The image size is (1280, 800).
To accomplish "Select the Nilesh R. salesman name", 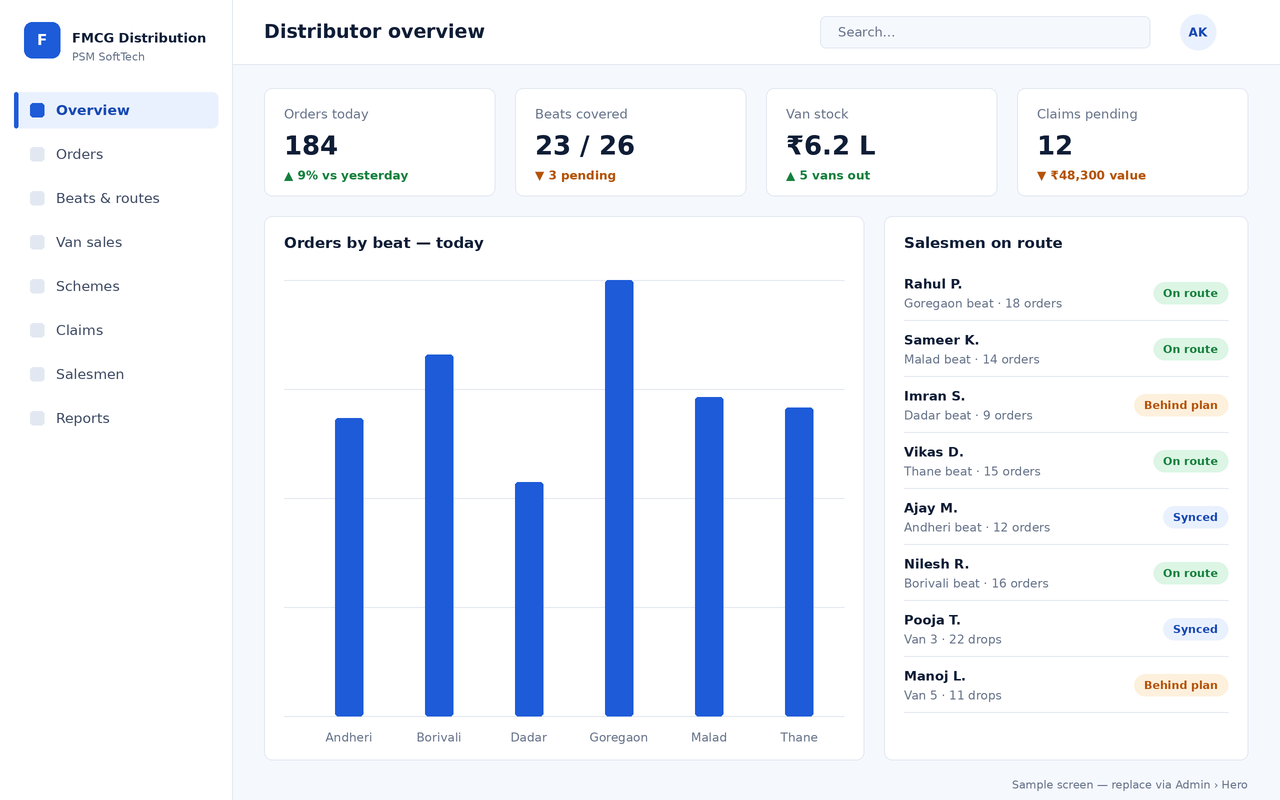I will (937, 564).
